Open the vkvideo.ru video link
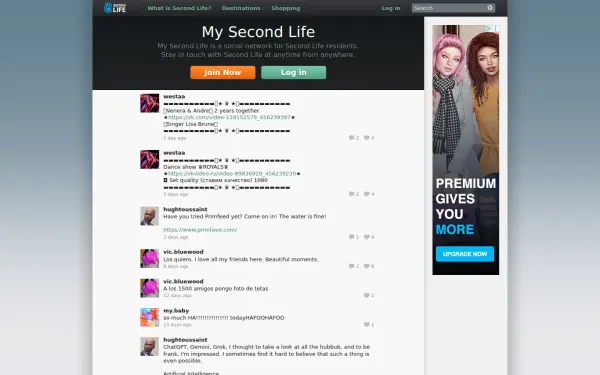 [232, 174]
